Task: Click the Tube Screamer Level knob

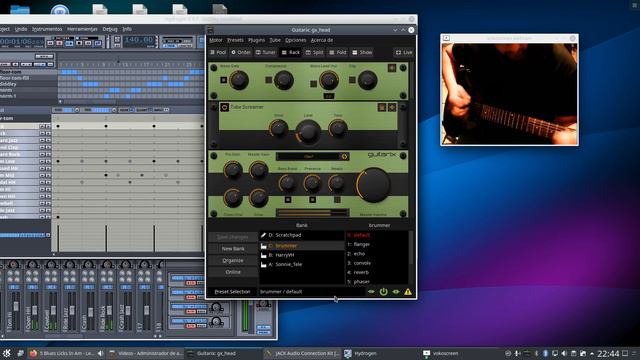Action: (308, 131)
